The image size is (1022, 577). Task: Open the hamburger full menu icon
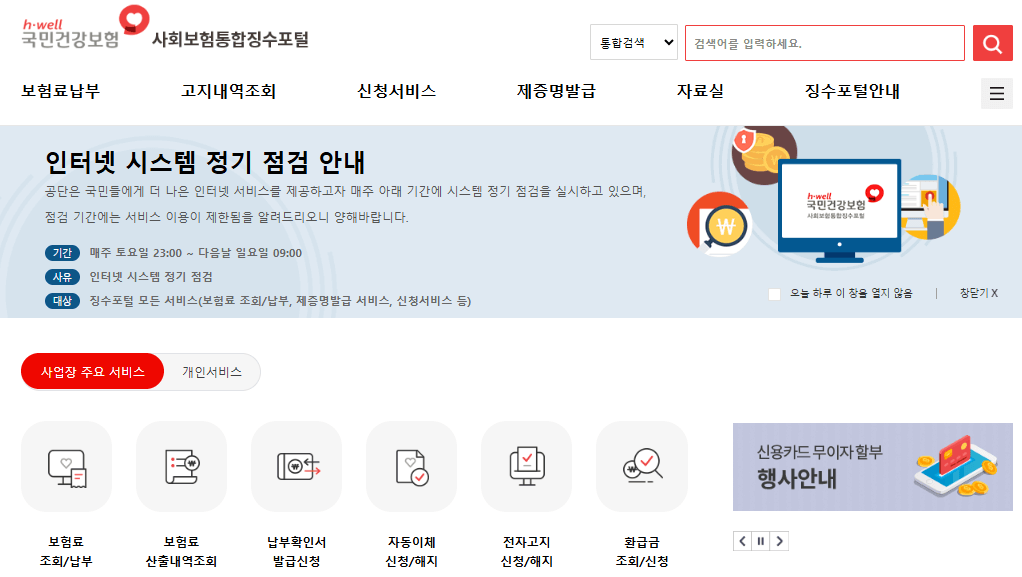[997, 93]
